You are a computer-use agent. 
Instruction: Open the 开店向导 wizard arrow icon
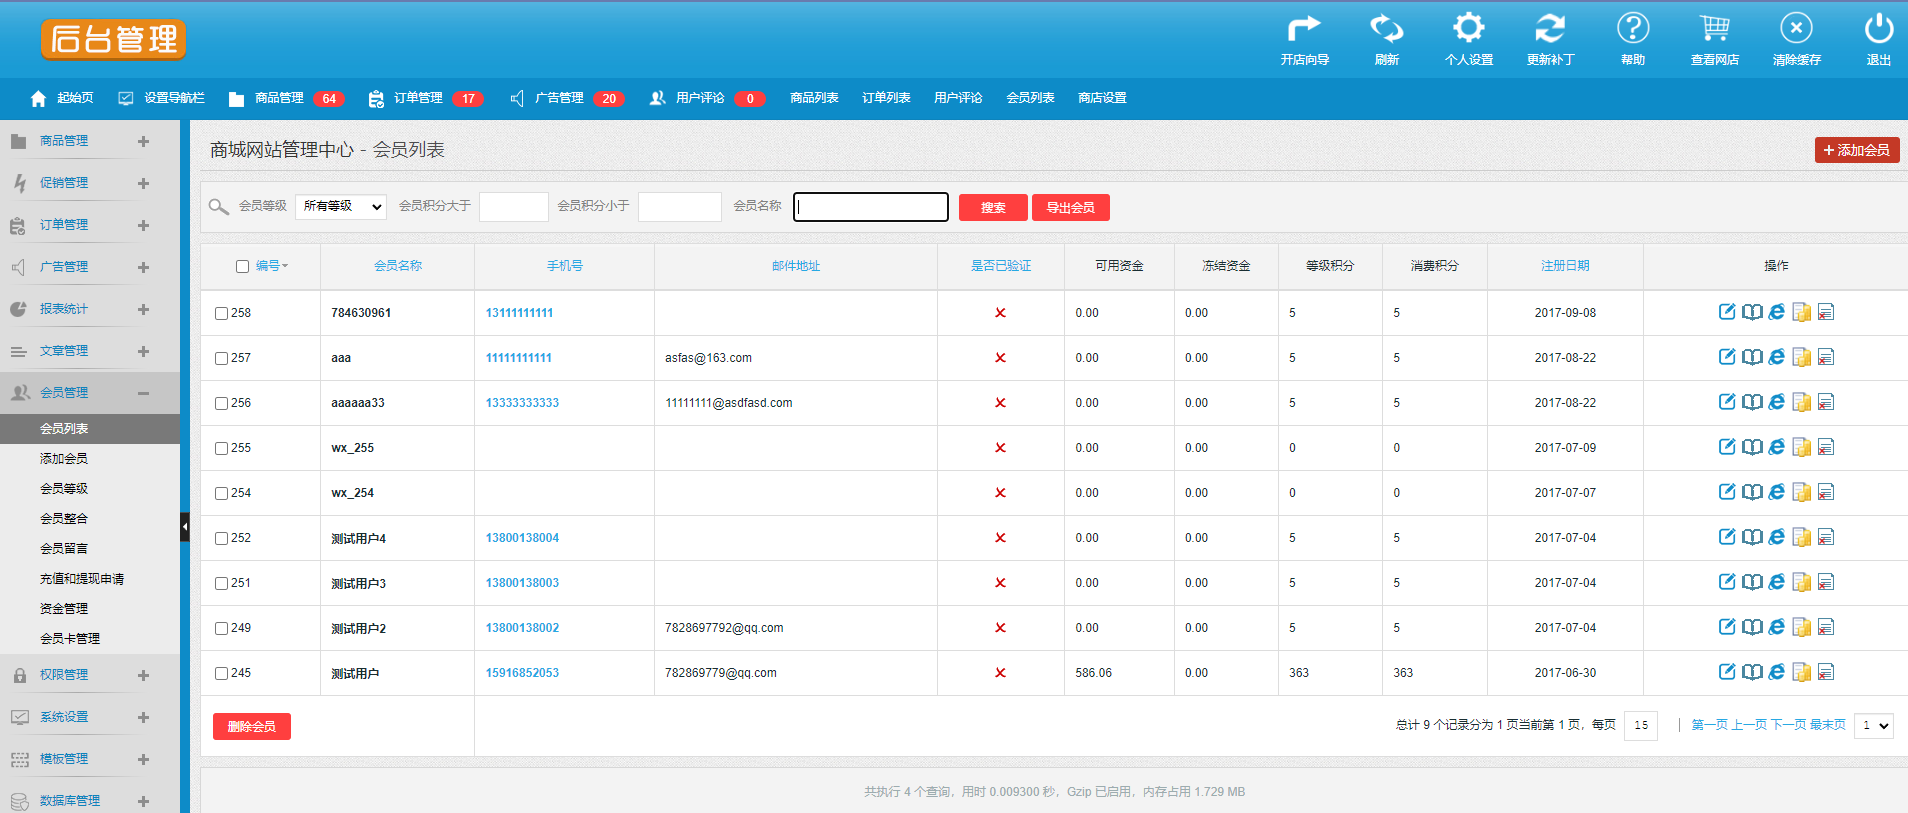click(x=1304, y=28)
